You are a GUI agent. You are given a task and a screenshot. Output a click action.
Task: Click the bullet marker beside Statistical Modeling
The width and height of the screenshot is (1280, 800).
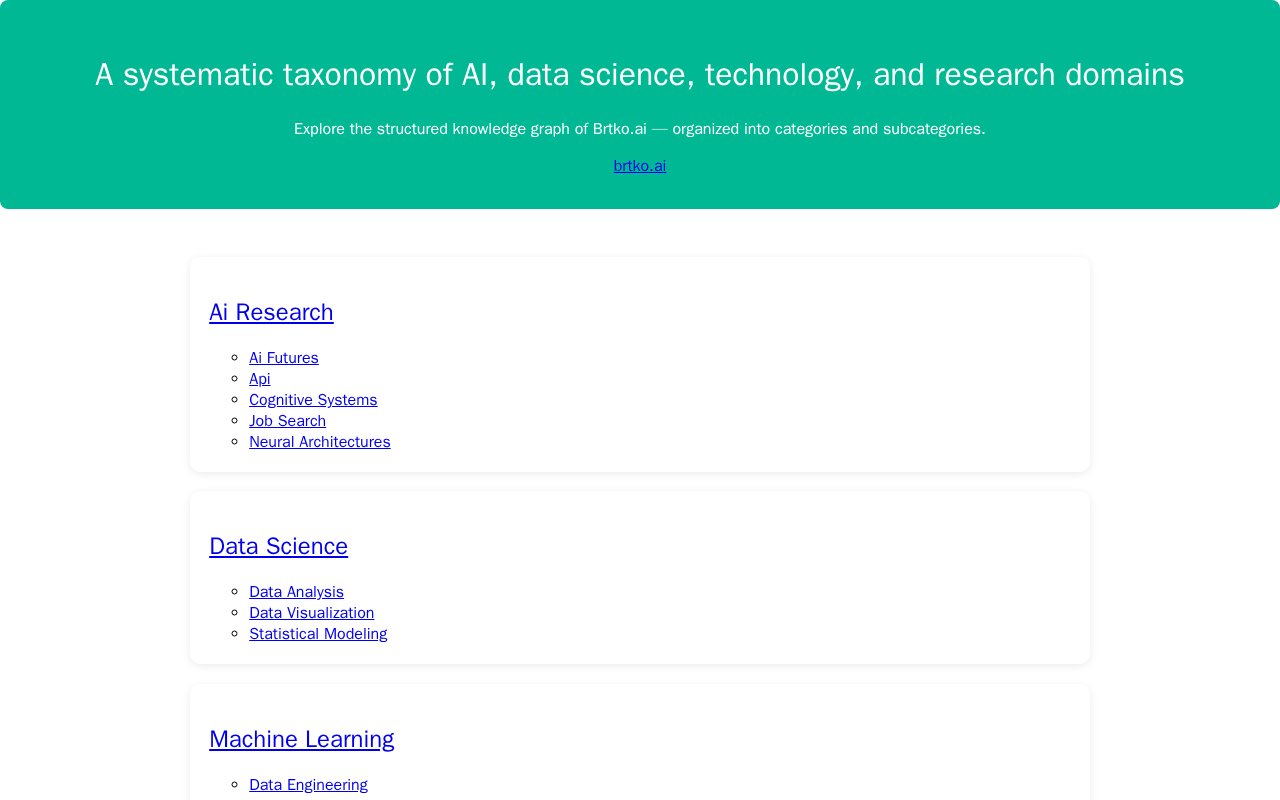tap(235, 634)
